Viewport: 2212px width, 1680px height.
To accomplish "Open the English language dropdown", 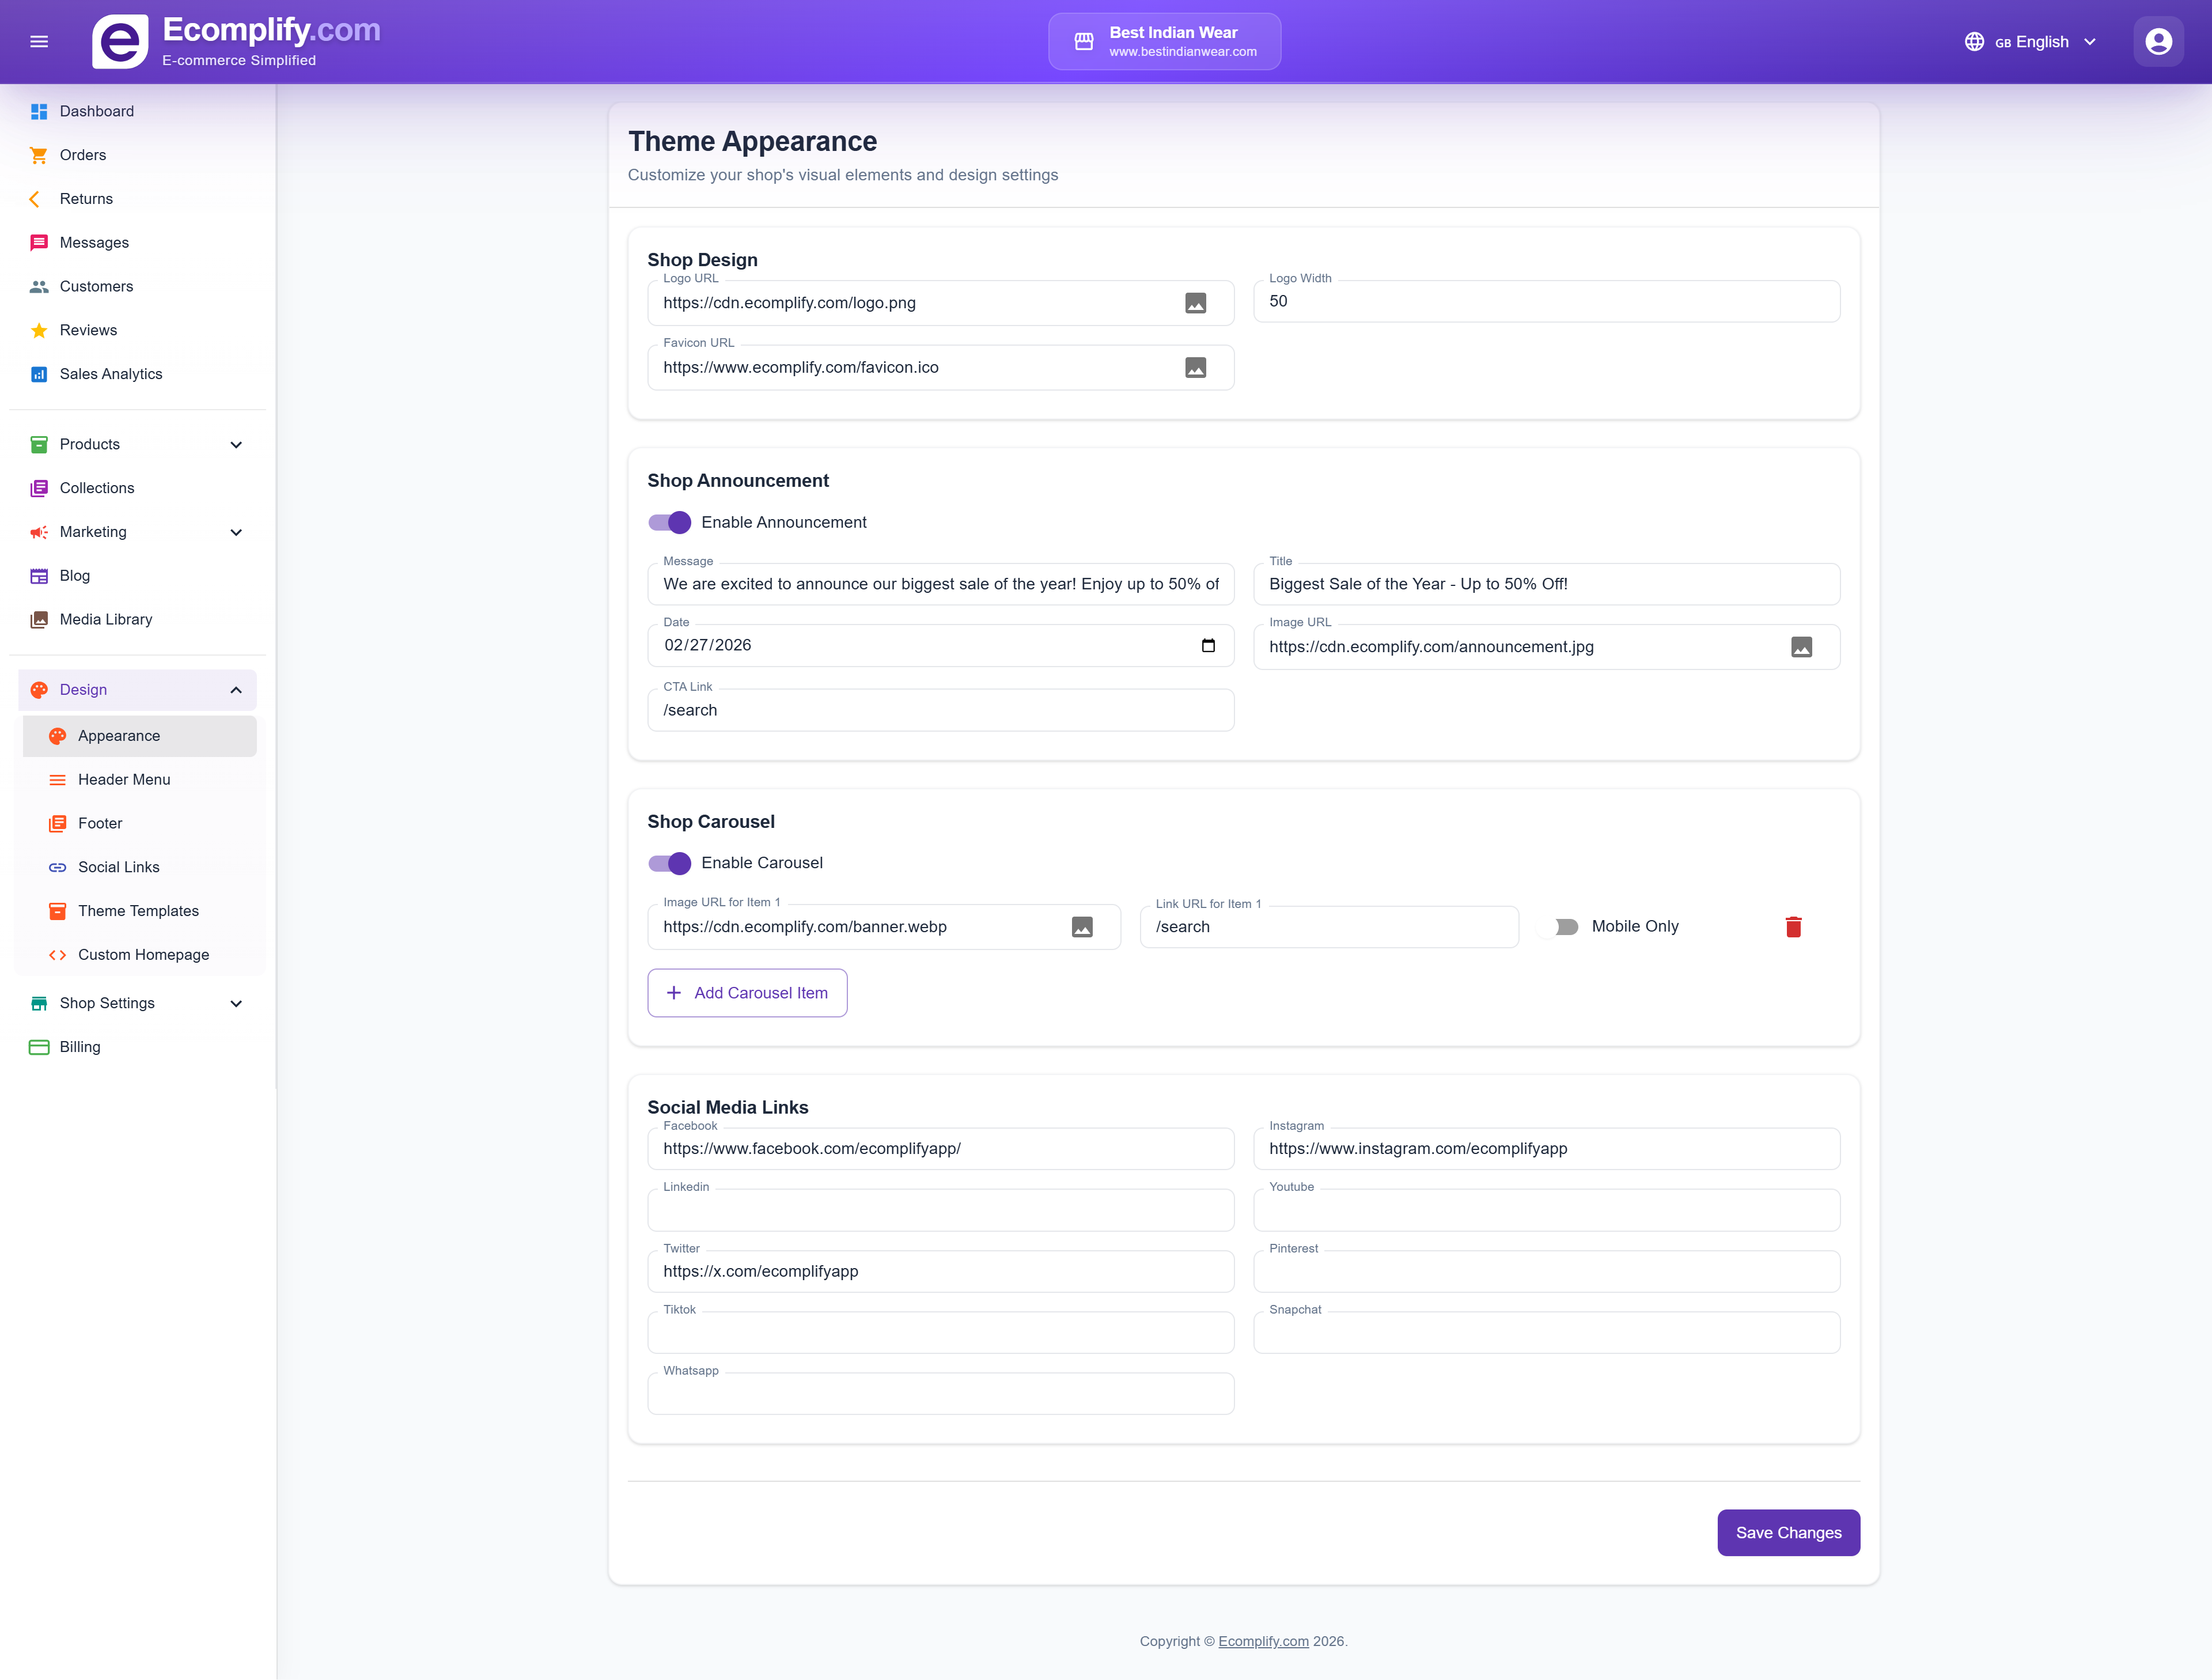I will click(2030, 41).
